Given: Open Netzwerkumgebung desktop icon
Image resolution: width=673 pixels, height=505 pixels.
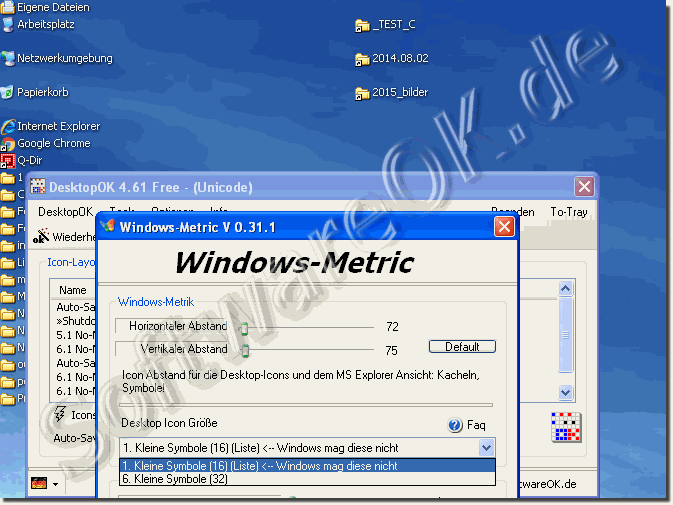Looking at the screenshot, I should click(x=7, y=58).
